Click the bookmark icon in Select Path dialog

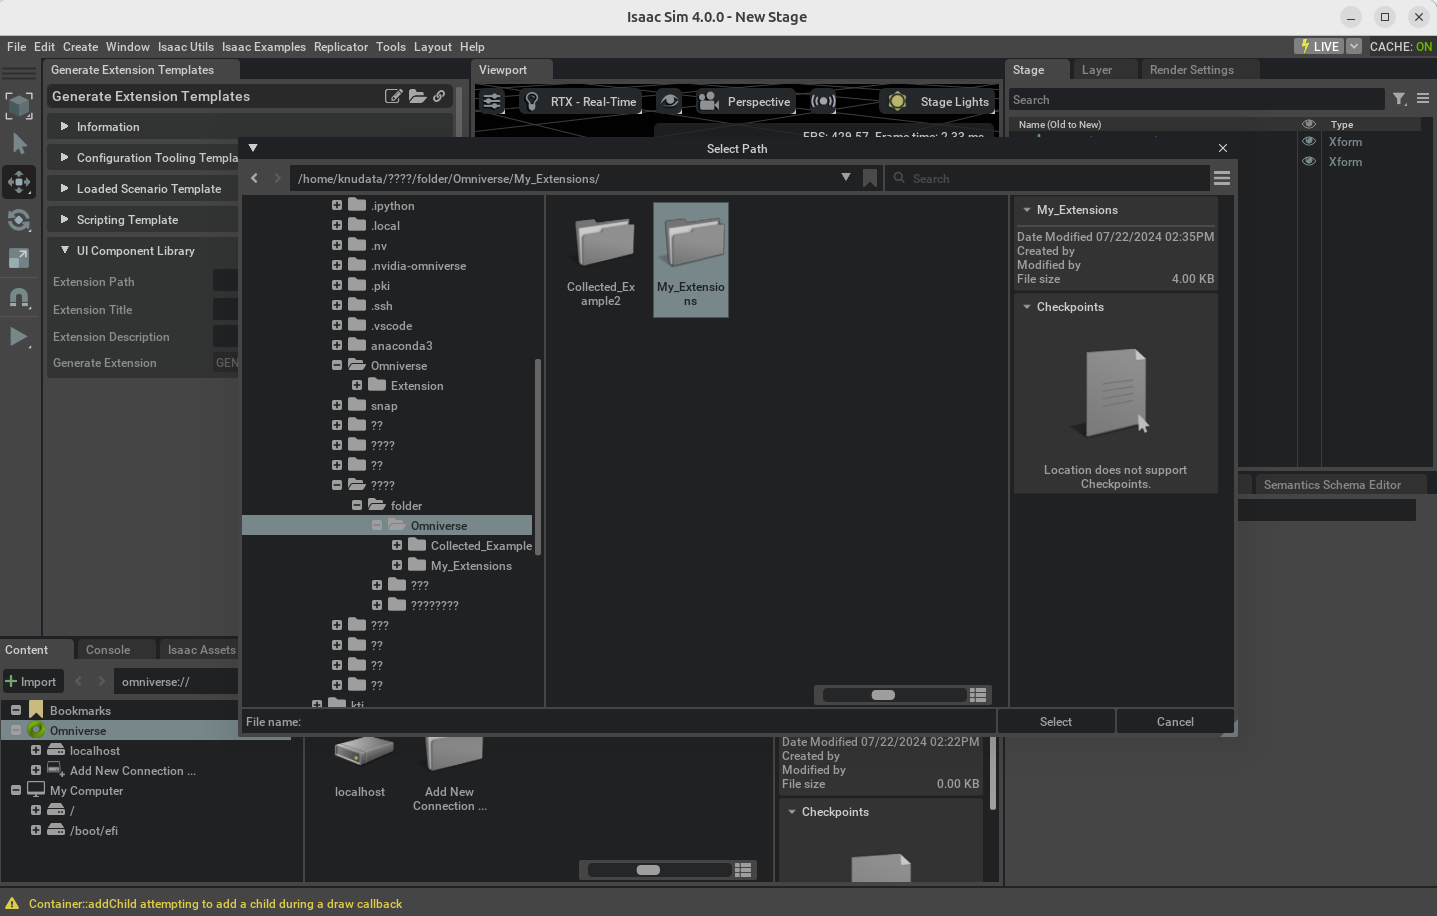click(870, 178)
